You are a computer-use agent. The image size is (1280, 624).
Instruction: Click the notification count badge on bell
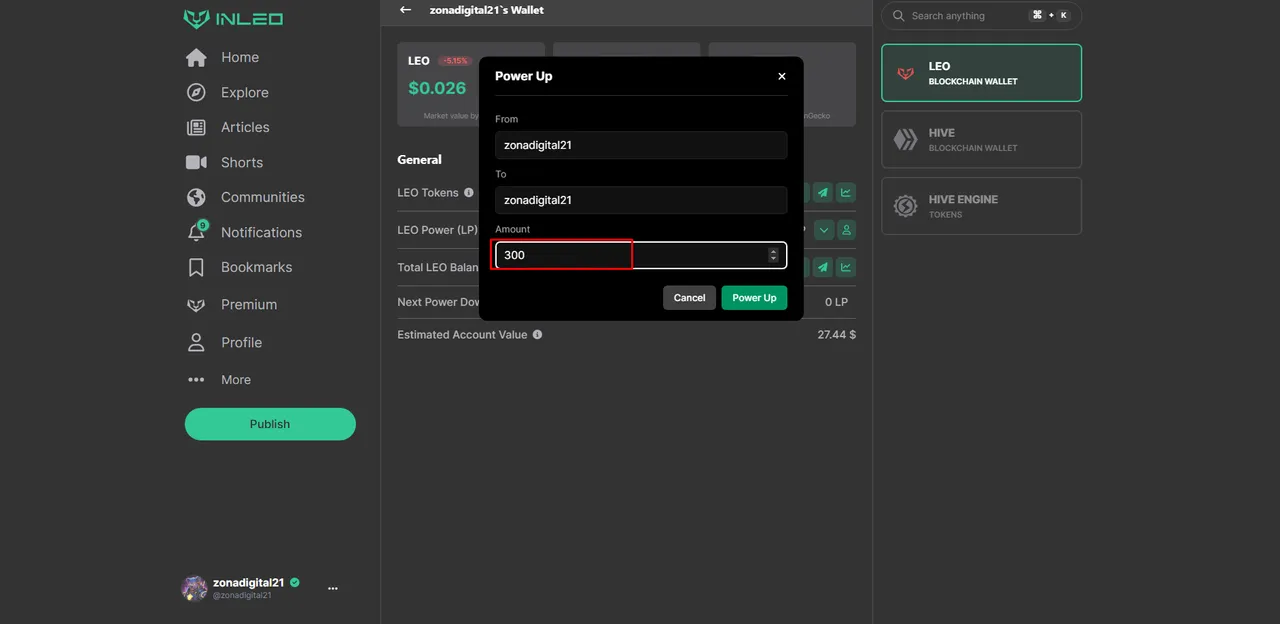[x=203, y=225]
